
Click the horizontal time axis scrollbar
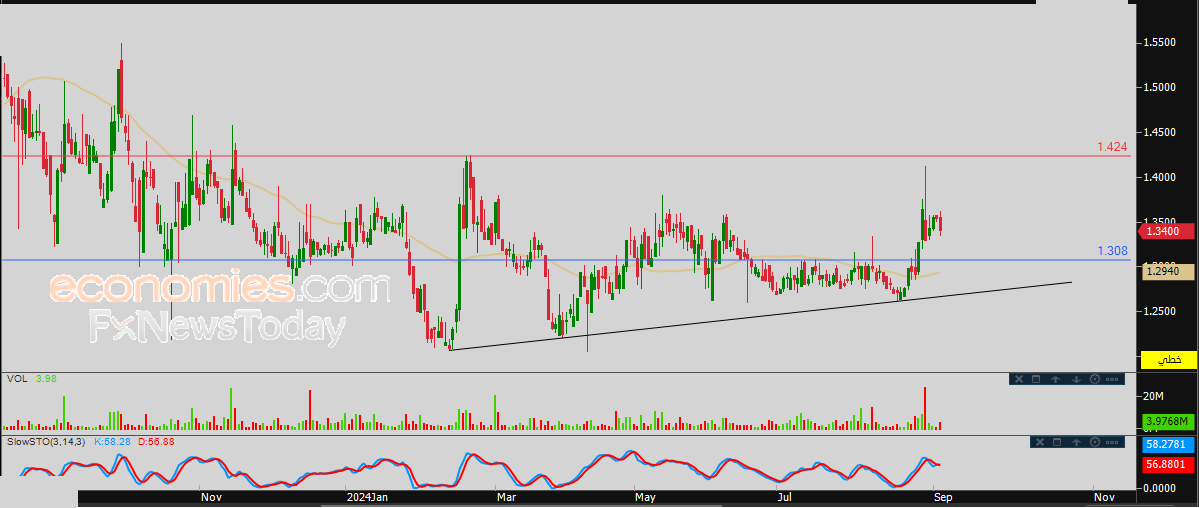point(600,497)
